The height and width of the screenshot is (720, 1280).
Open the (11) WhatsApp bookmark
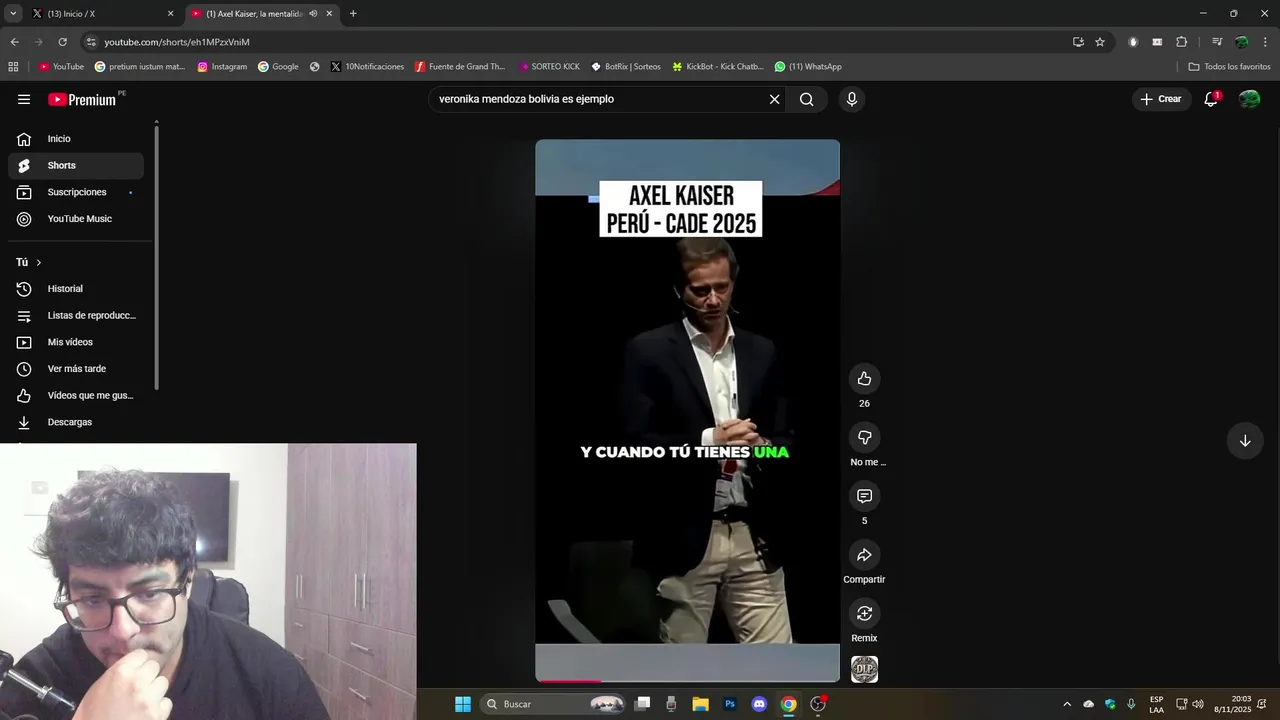[x=808, y=67]
